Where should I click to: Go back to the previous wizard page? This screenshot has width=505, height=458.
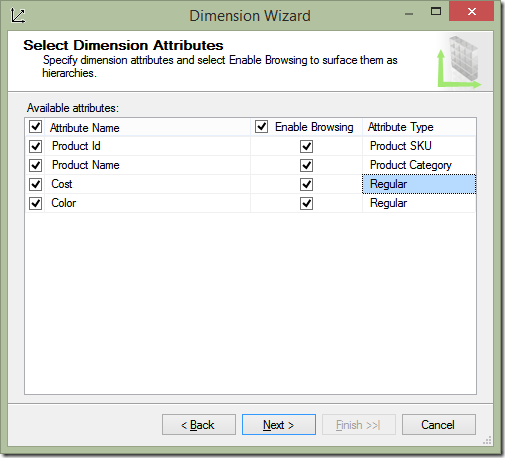point(199,425)
